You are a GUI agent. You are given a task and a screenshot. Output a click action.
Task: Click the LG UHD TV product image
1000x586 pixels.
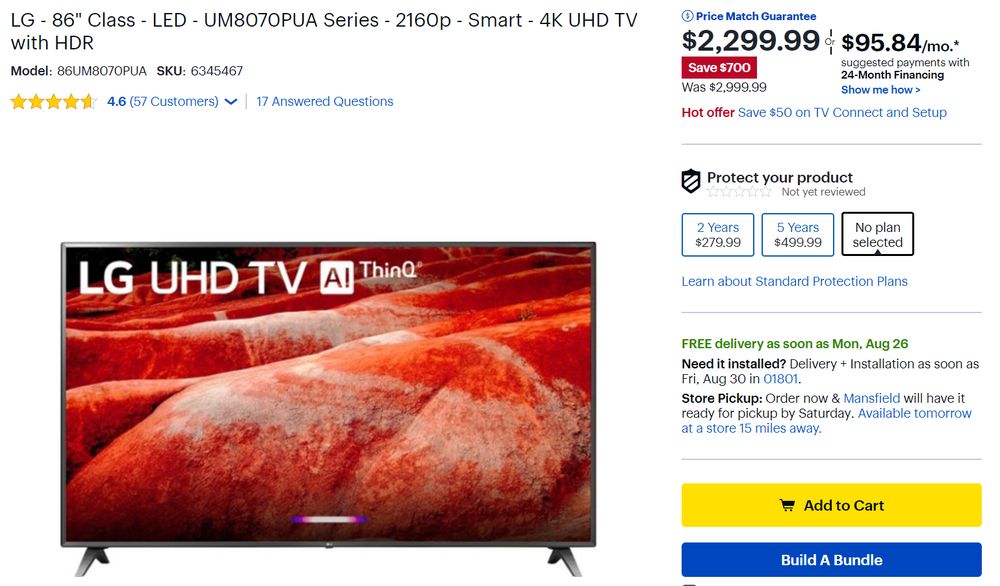(328, 409)
